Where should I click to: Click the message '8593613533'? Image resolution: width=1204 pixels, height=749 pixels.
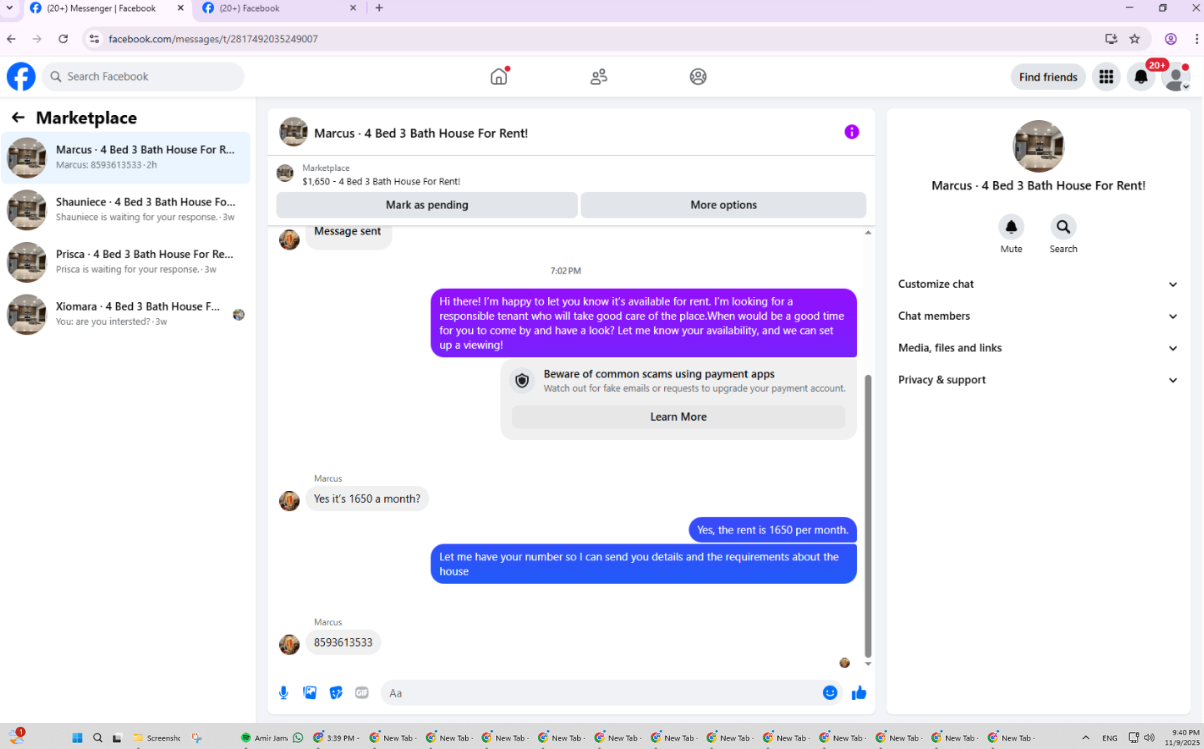point(343,643)
